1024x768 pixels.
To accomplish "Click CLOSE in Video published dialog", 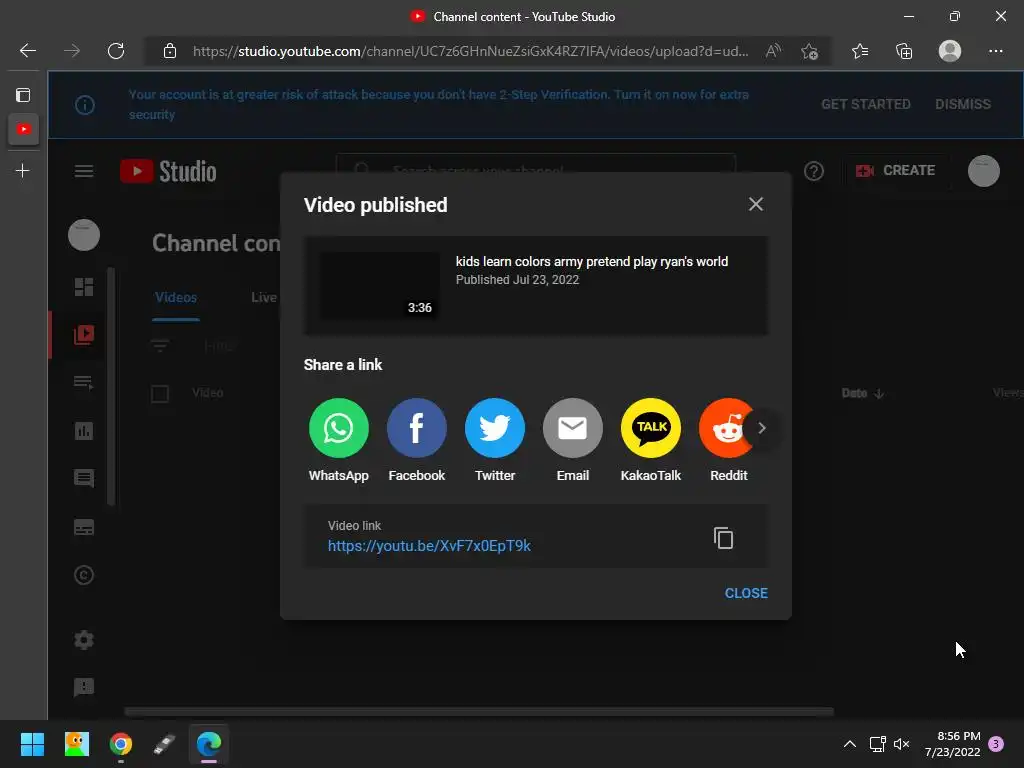I will (746, 593).
